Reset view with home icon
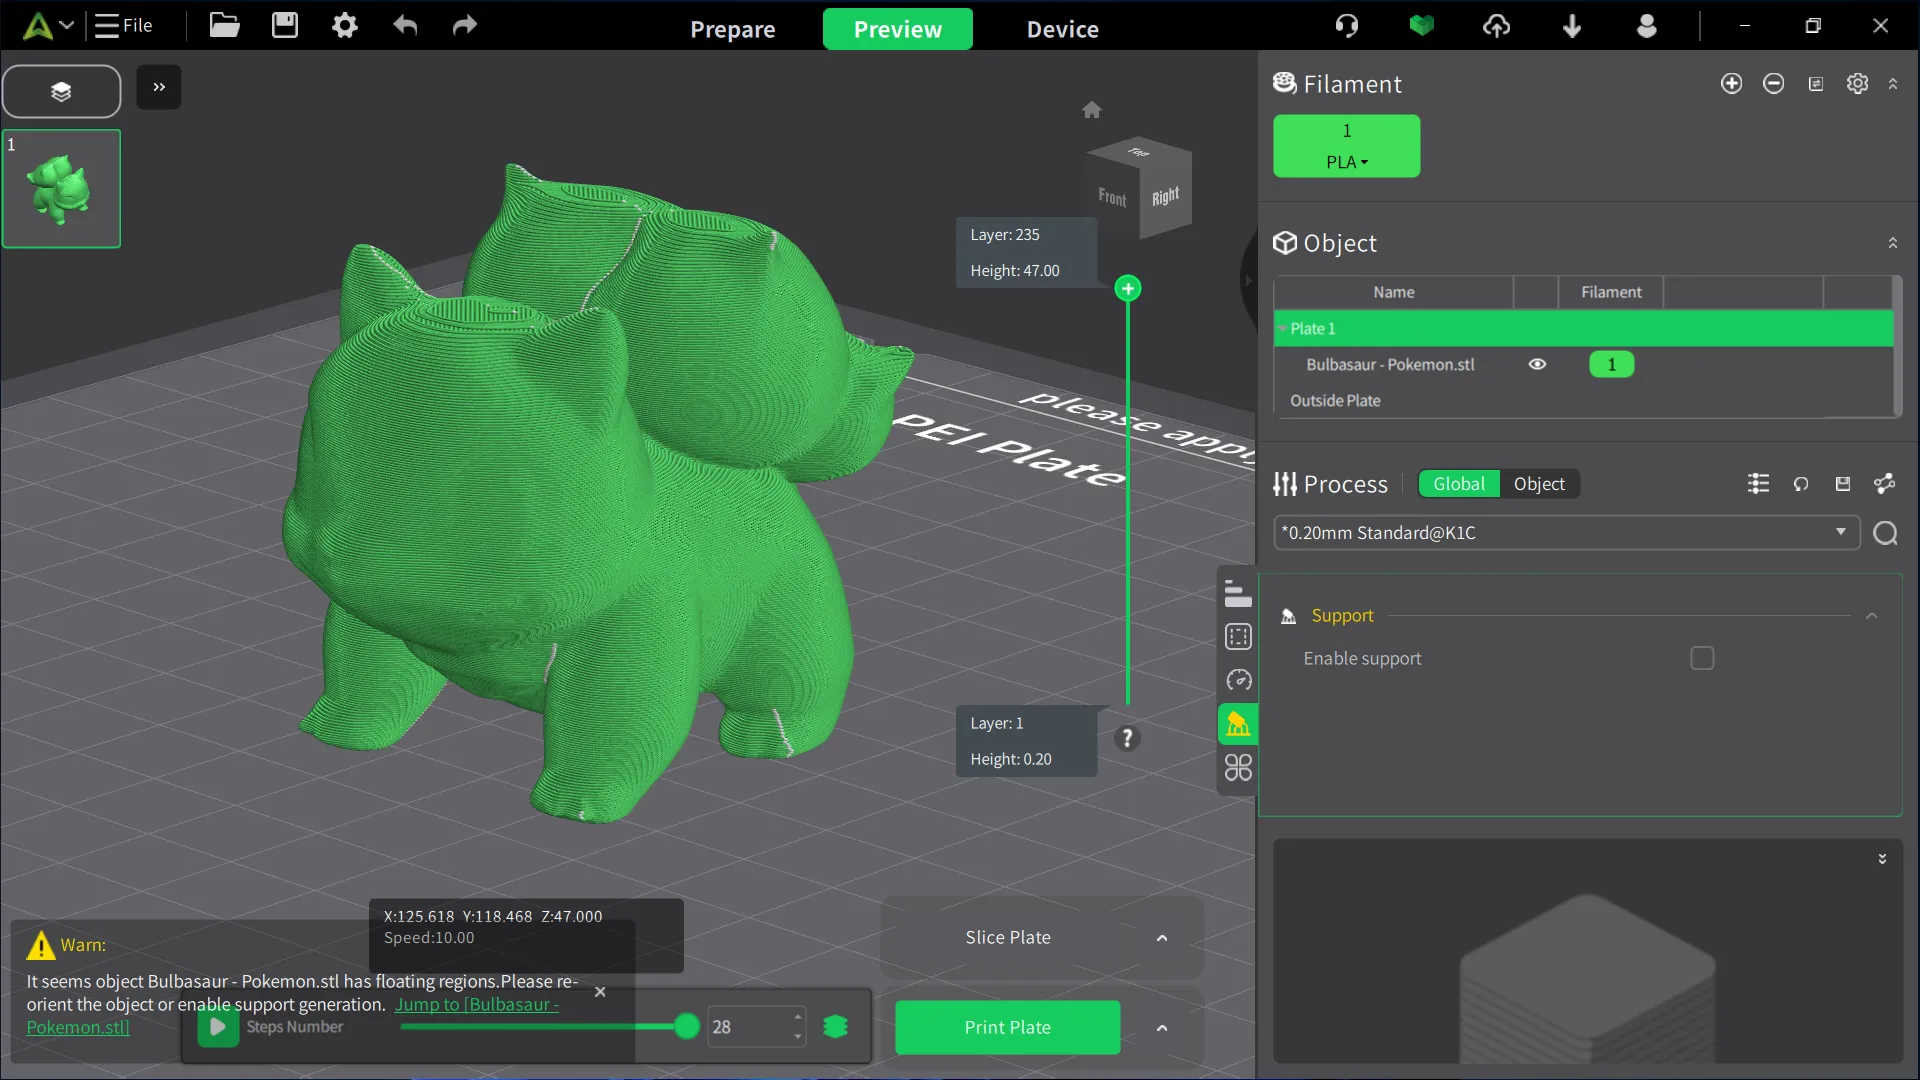Image resolution: width=1920 pixels, height=1080 pixels. pyautogui.click(x=1092, y=110)
